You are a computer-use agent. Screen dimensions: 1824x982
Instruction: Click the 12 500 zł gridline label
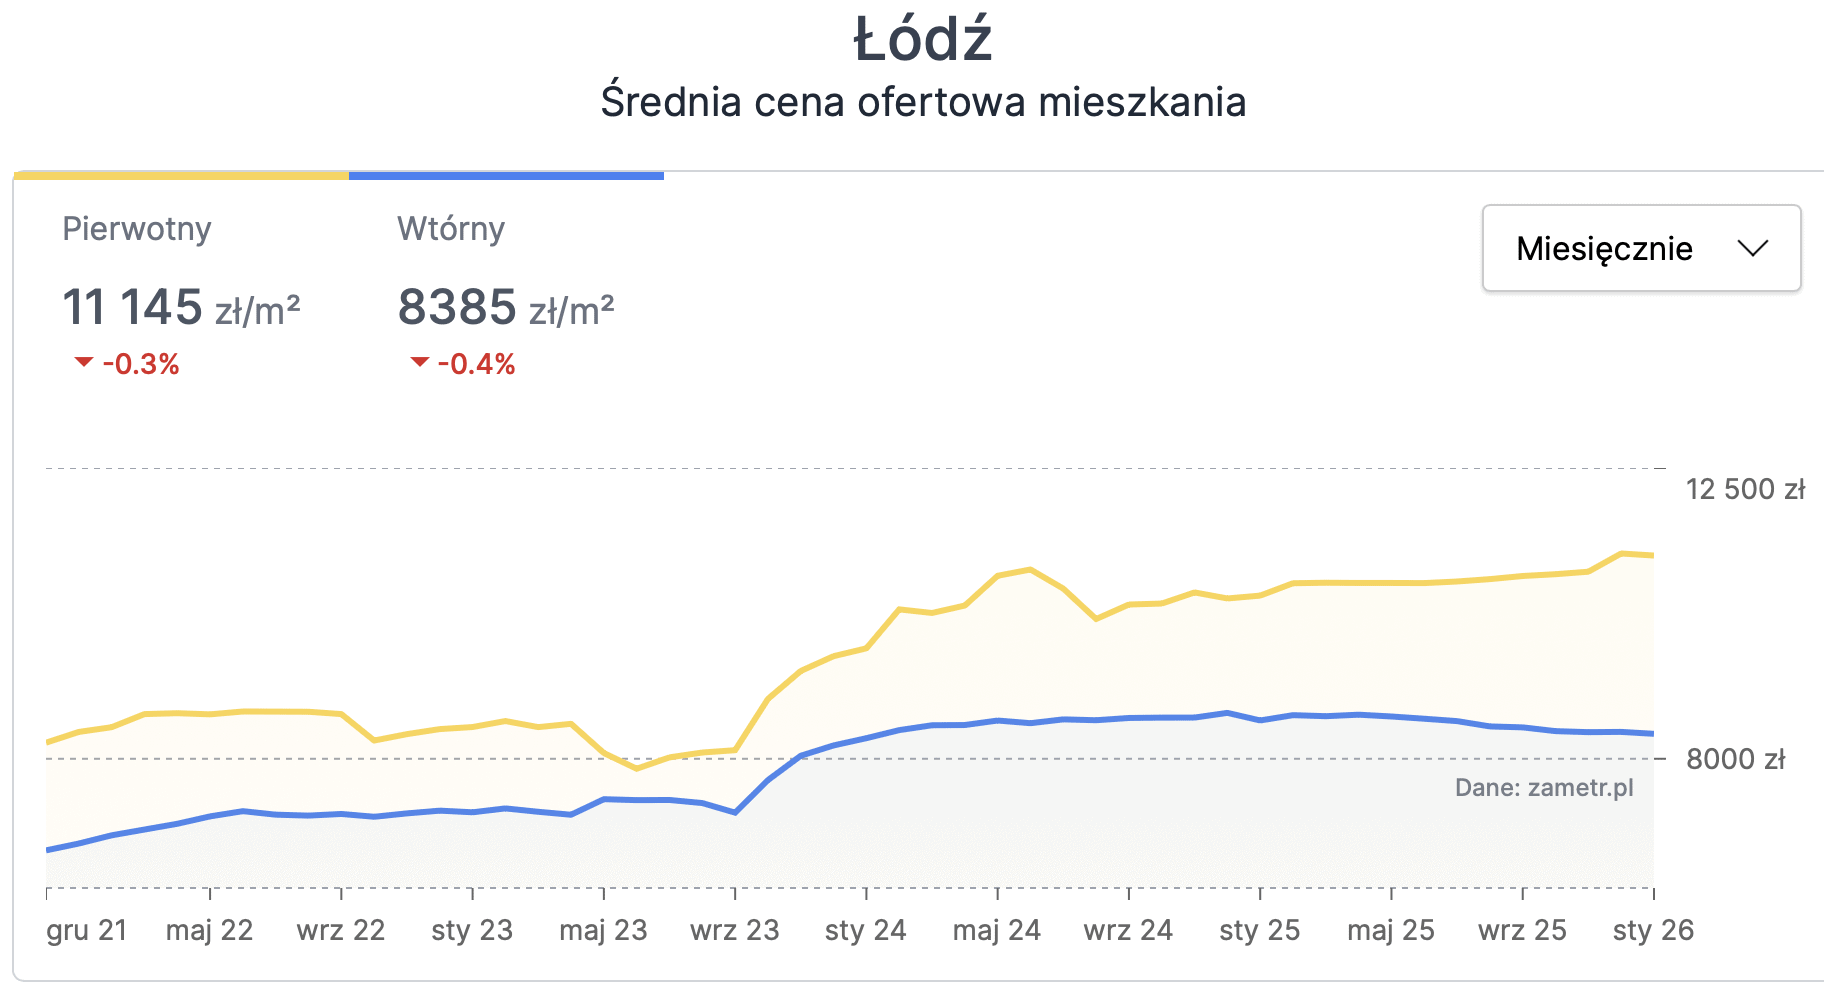[1743, 489]
